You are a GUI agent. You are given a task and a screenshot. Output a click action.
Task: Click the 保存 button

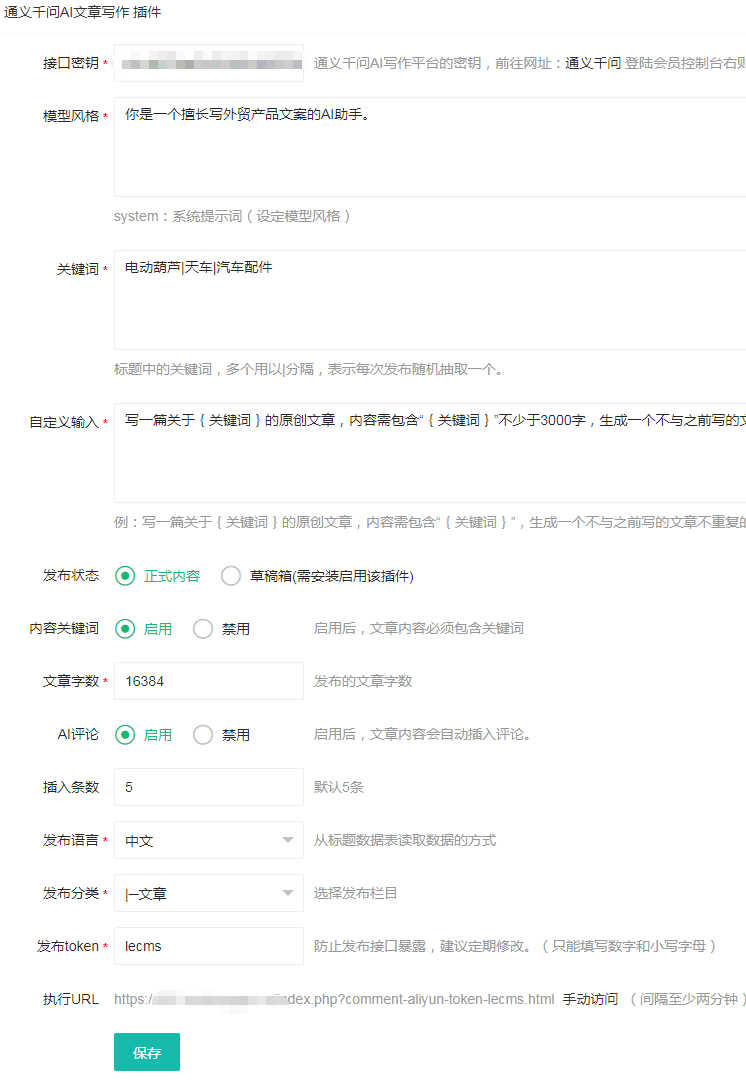point(147,1053)
